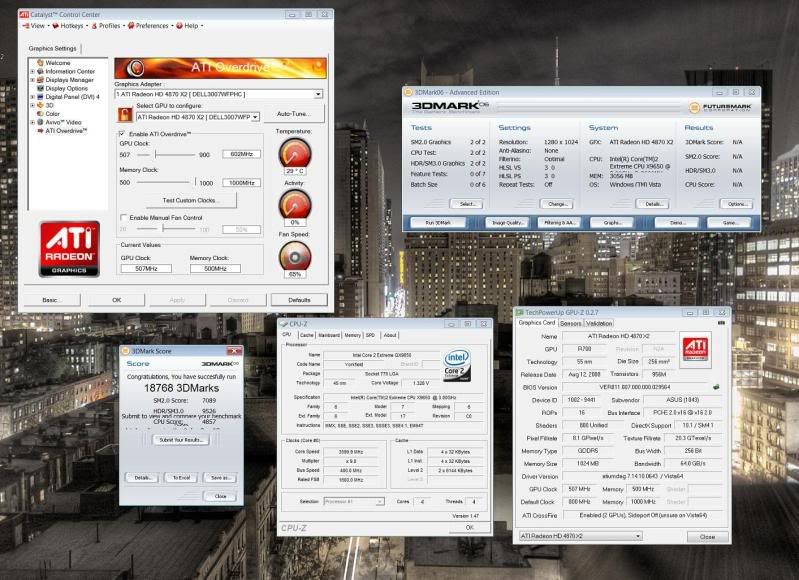
Task: Click Submit Your Results button
Action: click(x=181, y=439)
